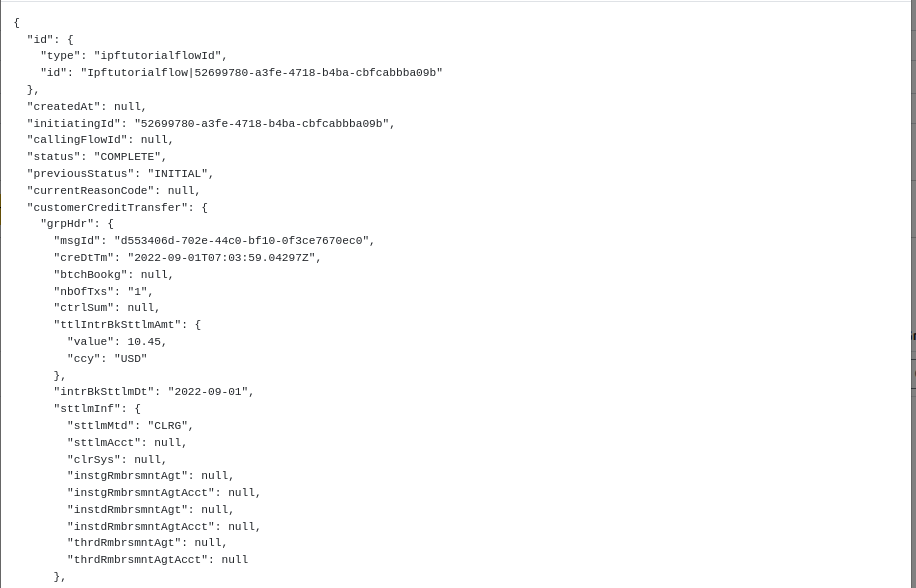Click the msgId value text
This screenshot has width=916, height=588.
point(241,241)
